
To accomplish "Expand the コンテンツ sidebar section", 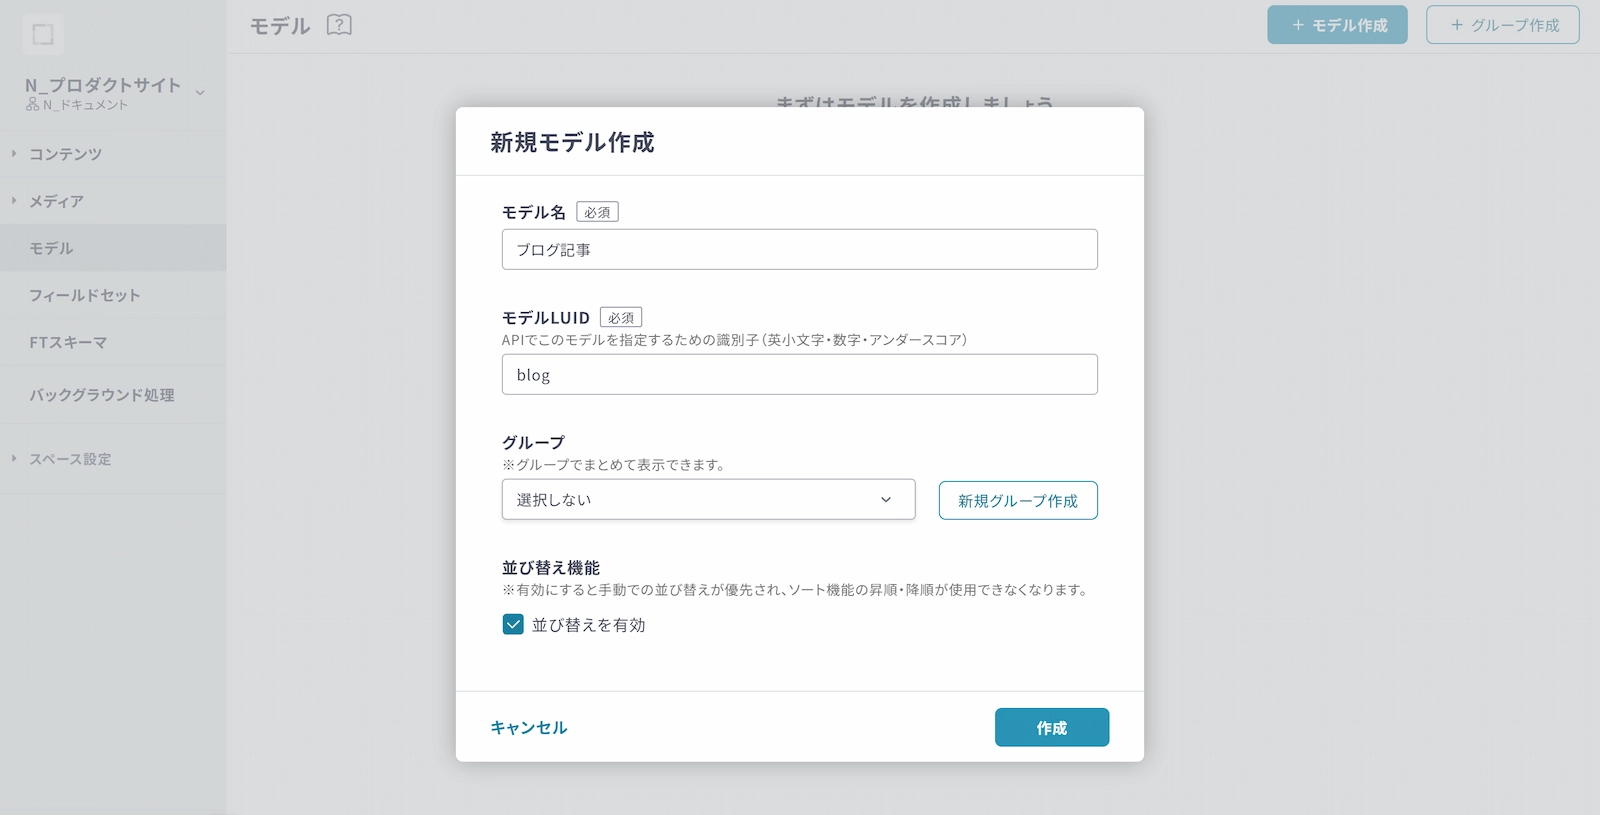I will click(14, 154).
